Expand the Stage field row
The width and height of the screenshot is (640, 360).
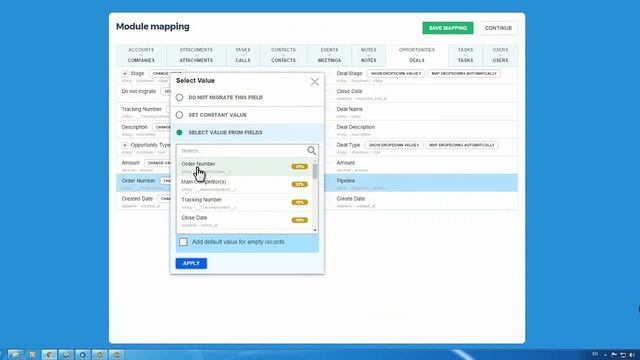pos(125,73)
